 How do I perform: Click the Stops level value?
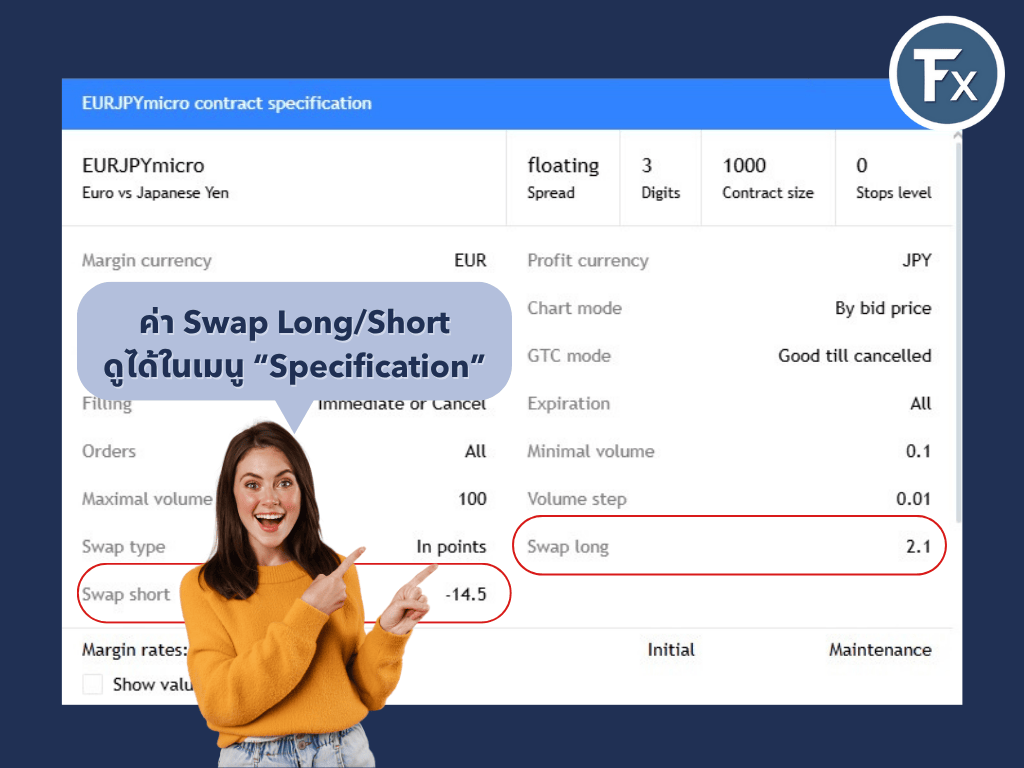[x=862, y=166]
